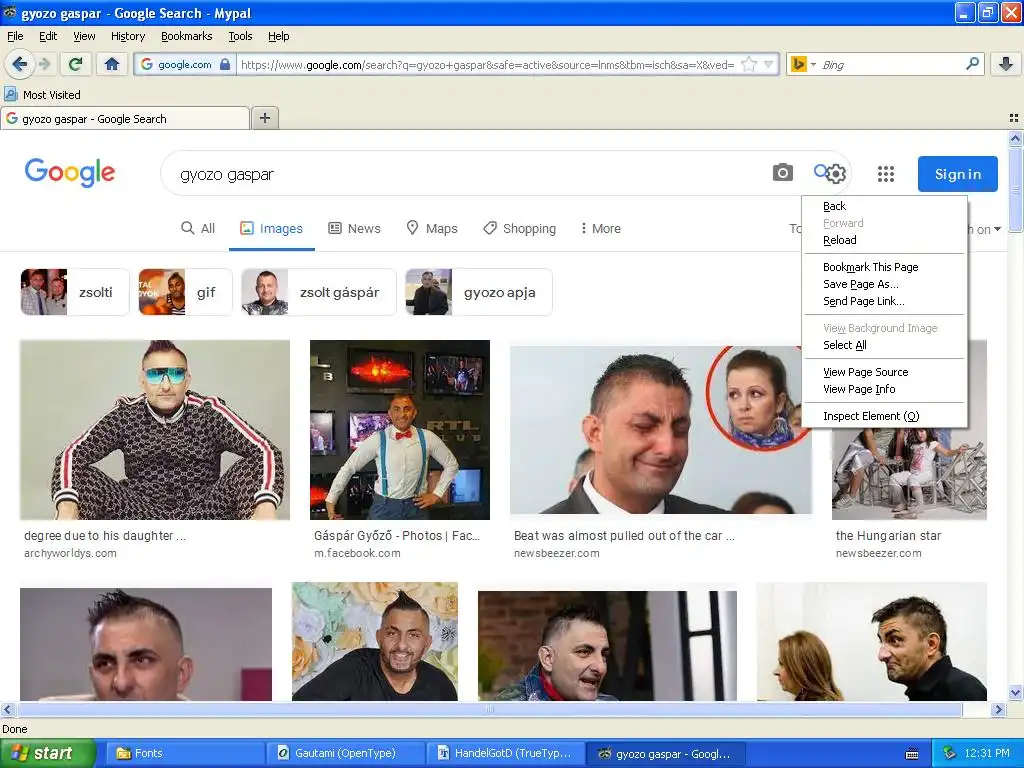Screen dimensions: 1024x768
Task: Click the gyozo apja suggestion chip
Action: pos(479,292)
